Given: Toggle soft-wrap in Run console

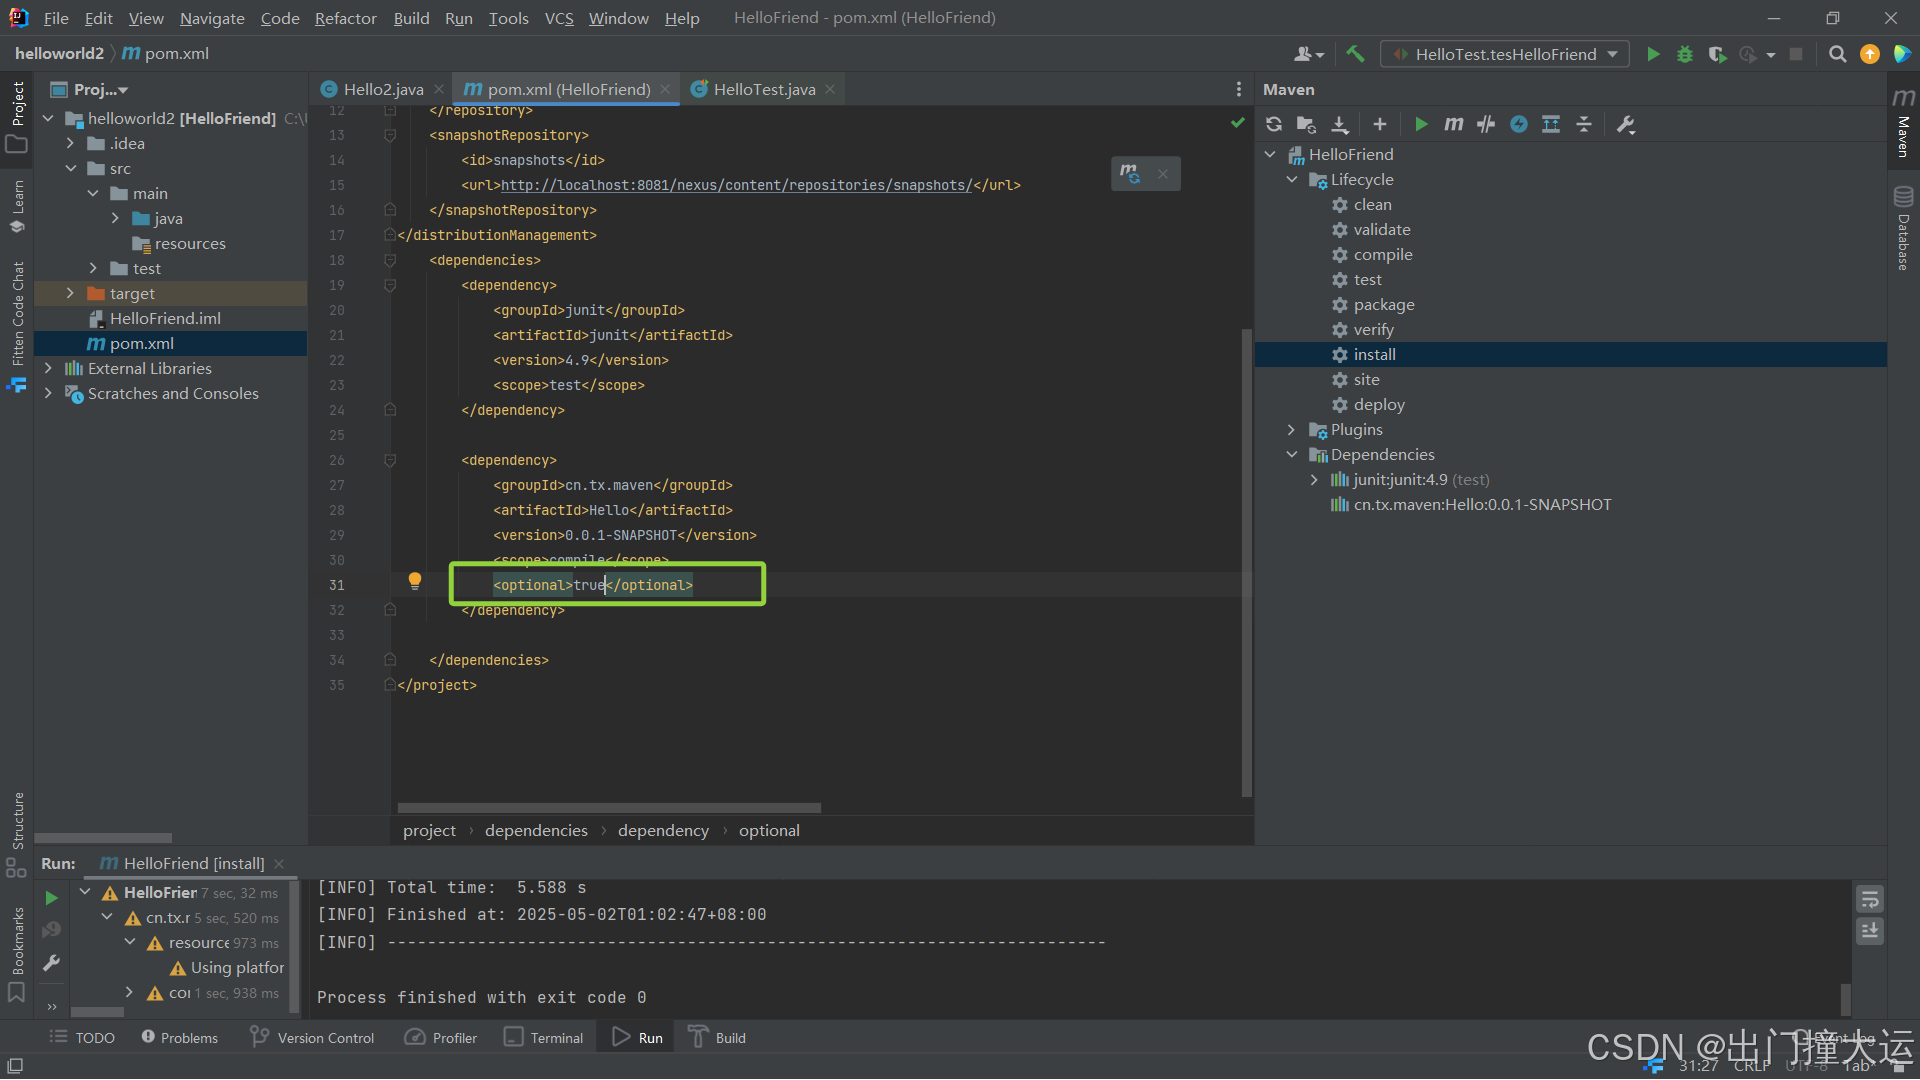Looking at the screenshot, I should tap(1869, 898).
